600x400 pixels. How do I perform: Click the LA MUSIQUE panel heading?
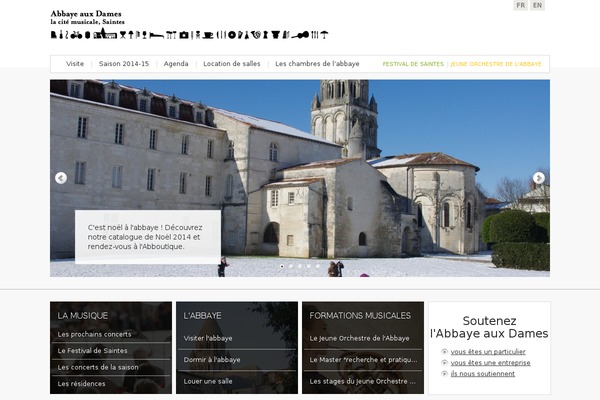coord(83,316)
